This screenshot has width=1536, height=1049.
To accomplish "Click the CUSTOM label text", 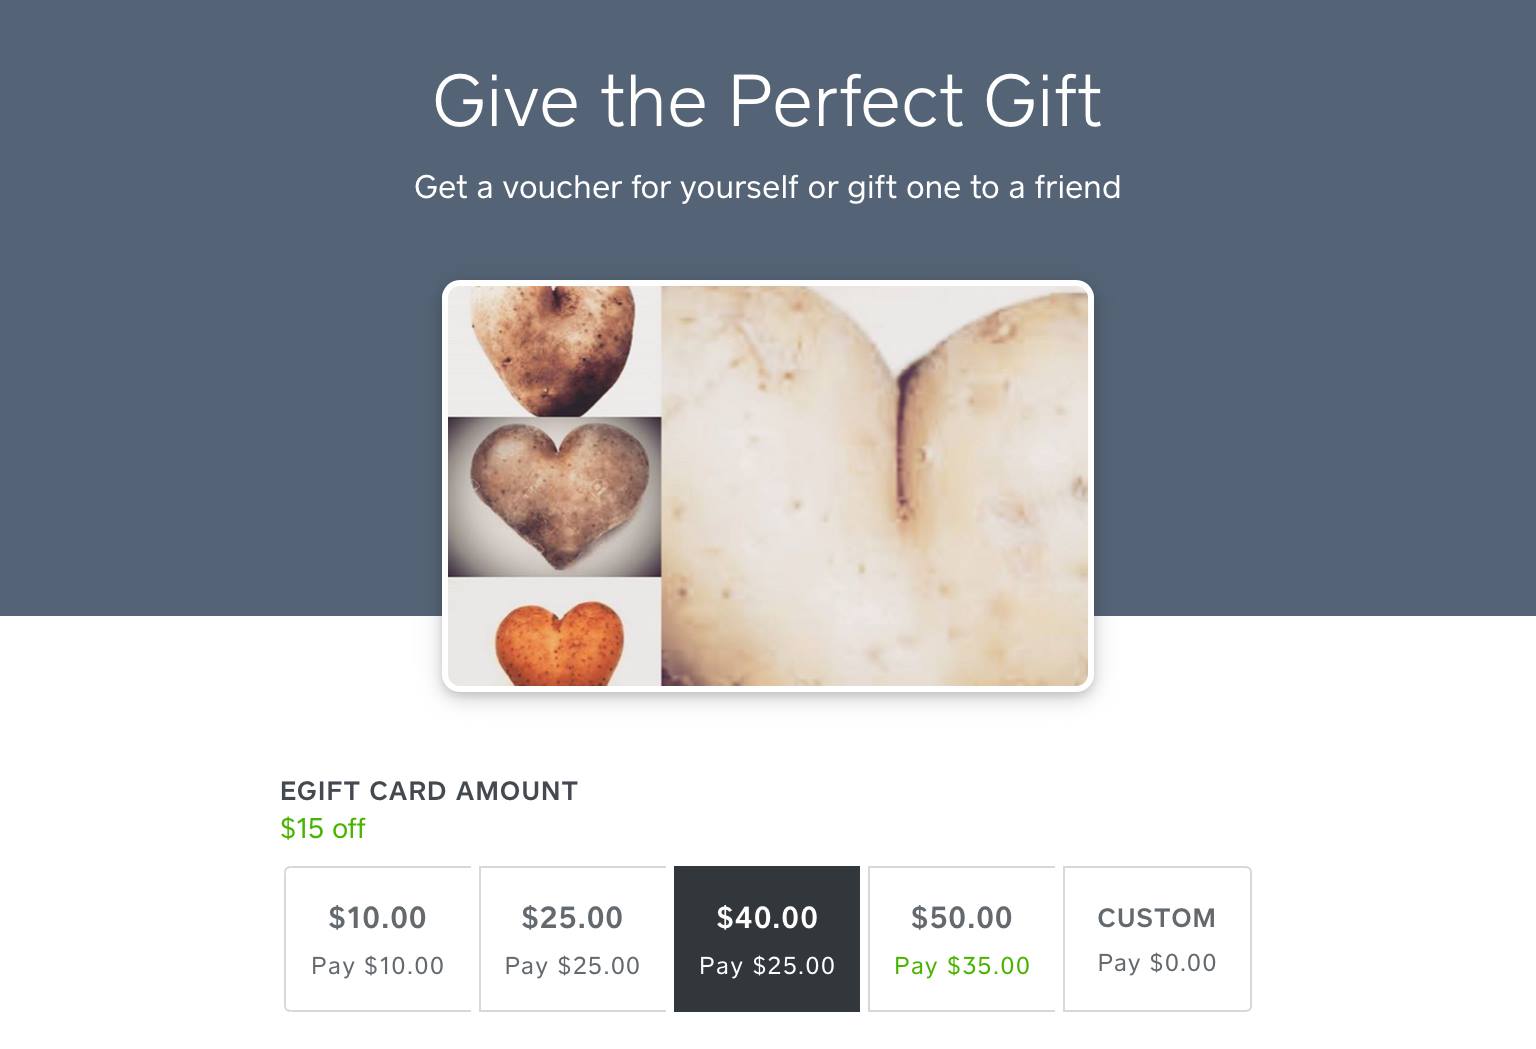I will [x=1157, y=918].
